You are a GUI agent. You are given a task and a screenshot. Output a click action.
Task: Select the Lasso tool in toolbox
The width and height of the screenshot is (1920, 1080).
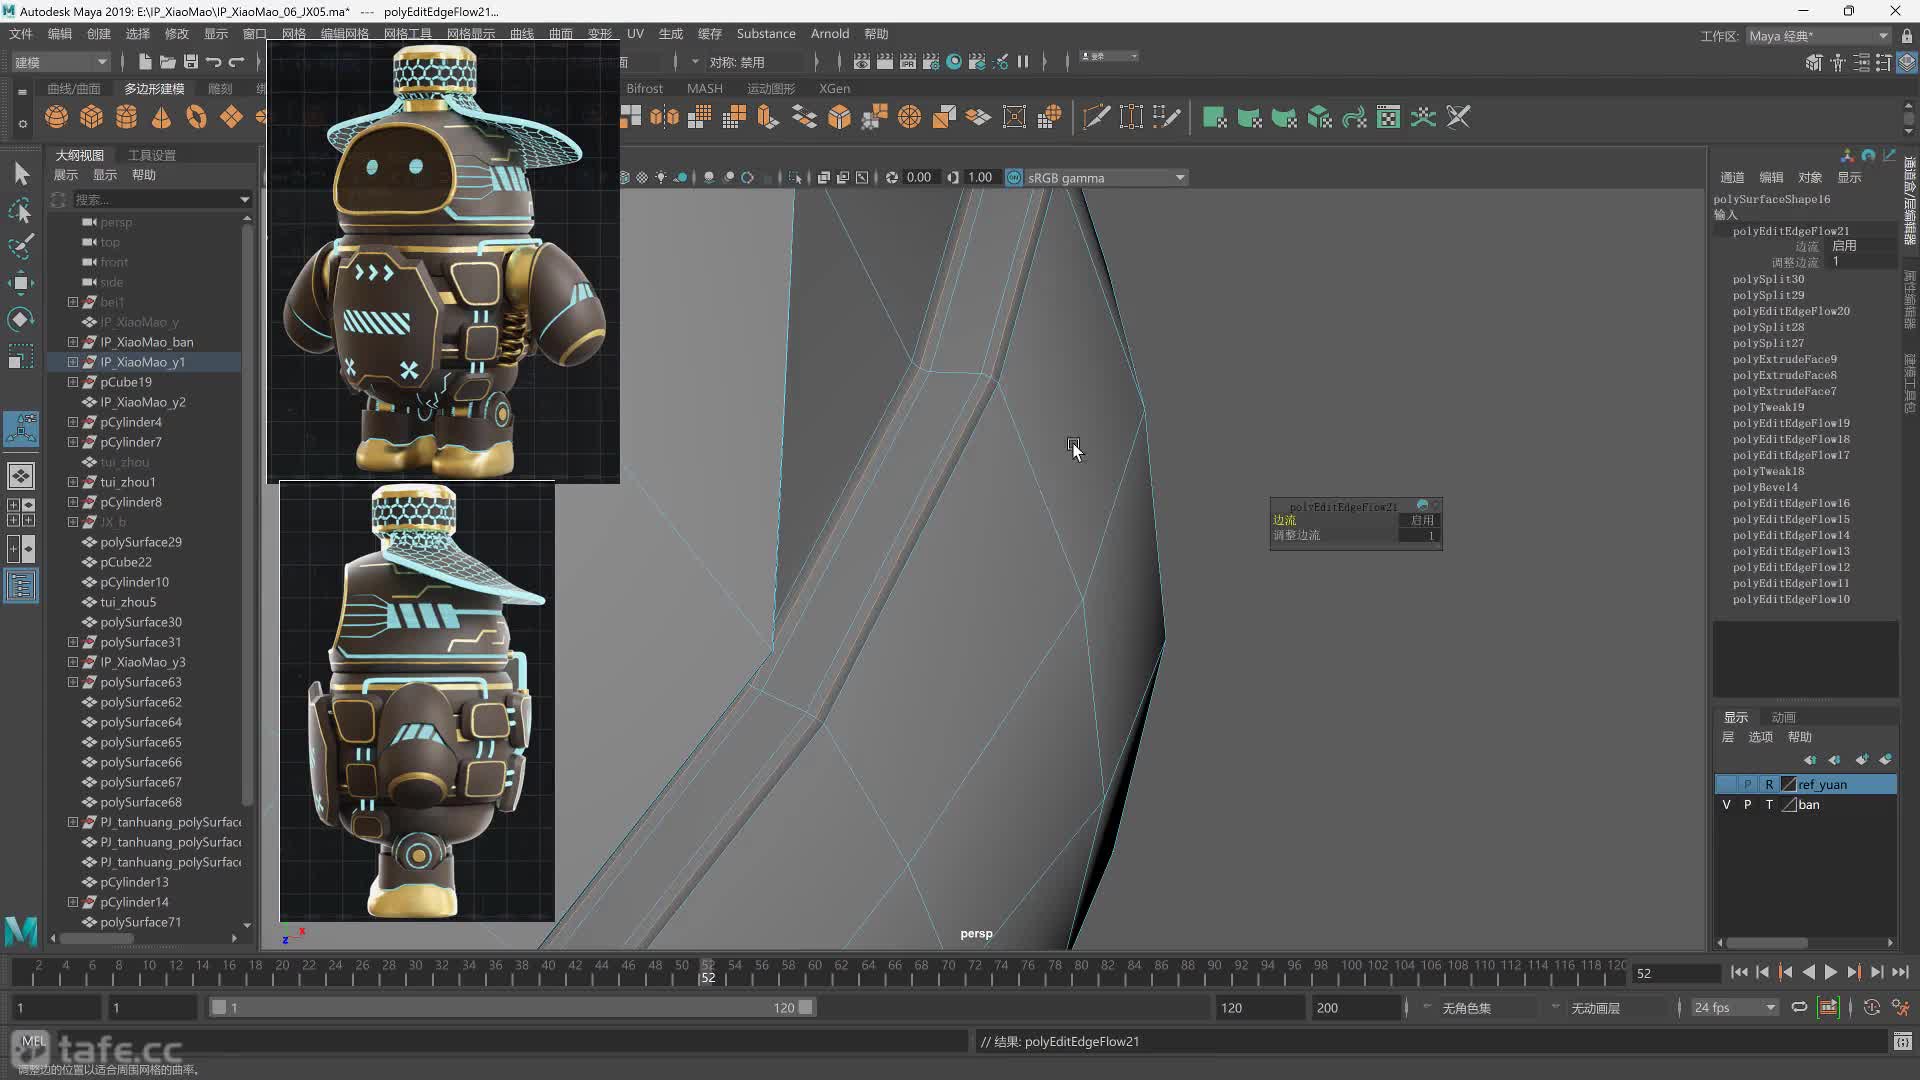pos(21,210)
